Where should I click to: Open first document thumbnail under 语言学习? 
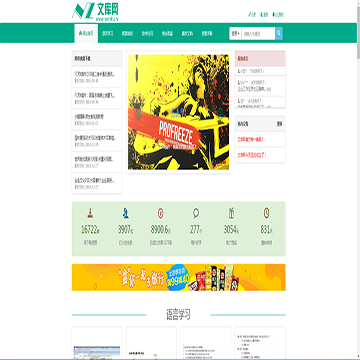click(97, 343)
